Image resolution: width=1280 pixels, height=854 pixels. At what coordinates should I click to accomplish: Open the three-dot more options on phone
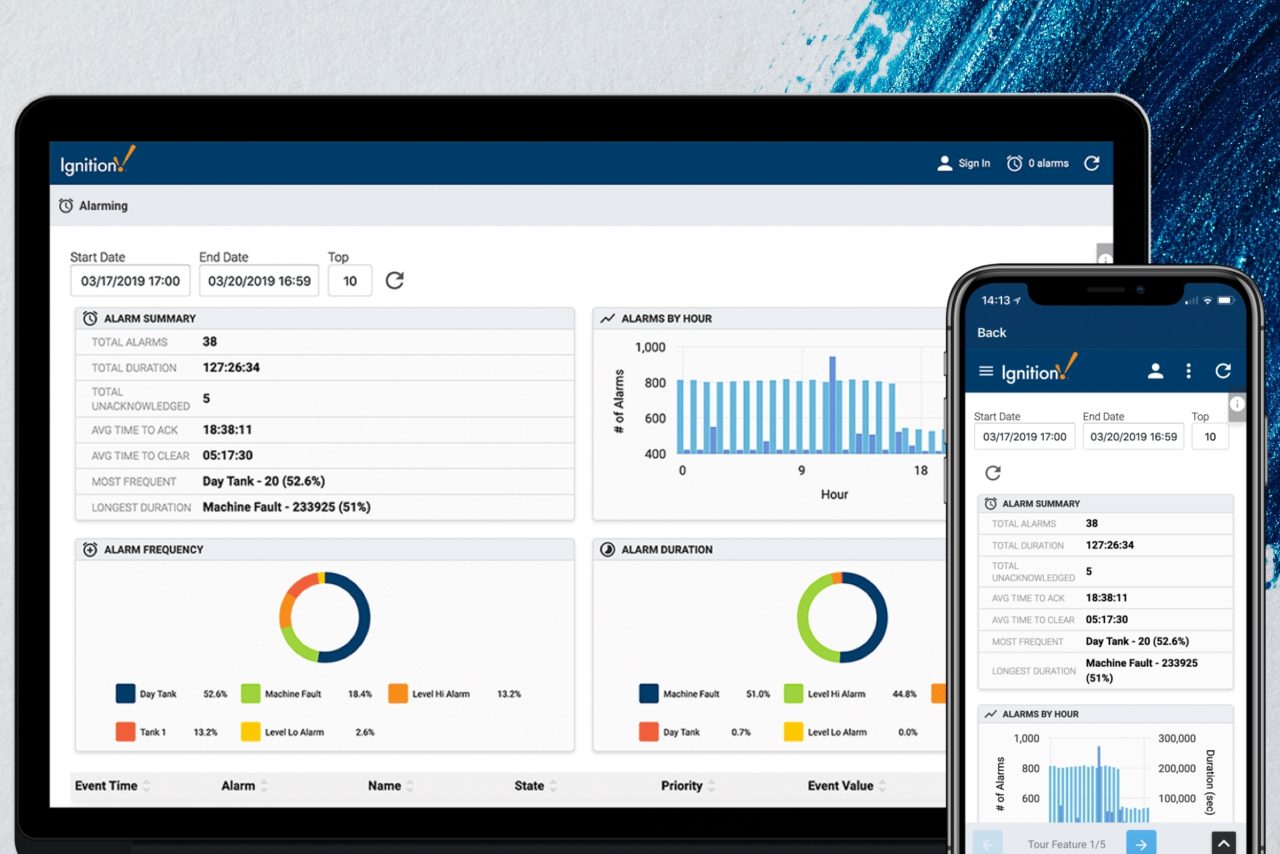pos(1188,371)
